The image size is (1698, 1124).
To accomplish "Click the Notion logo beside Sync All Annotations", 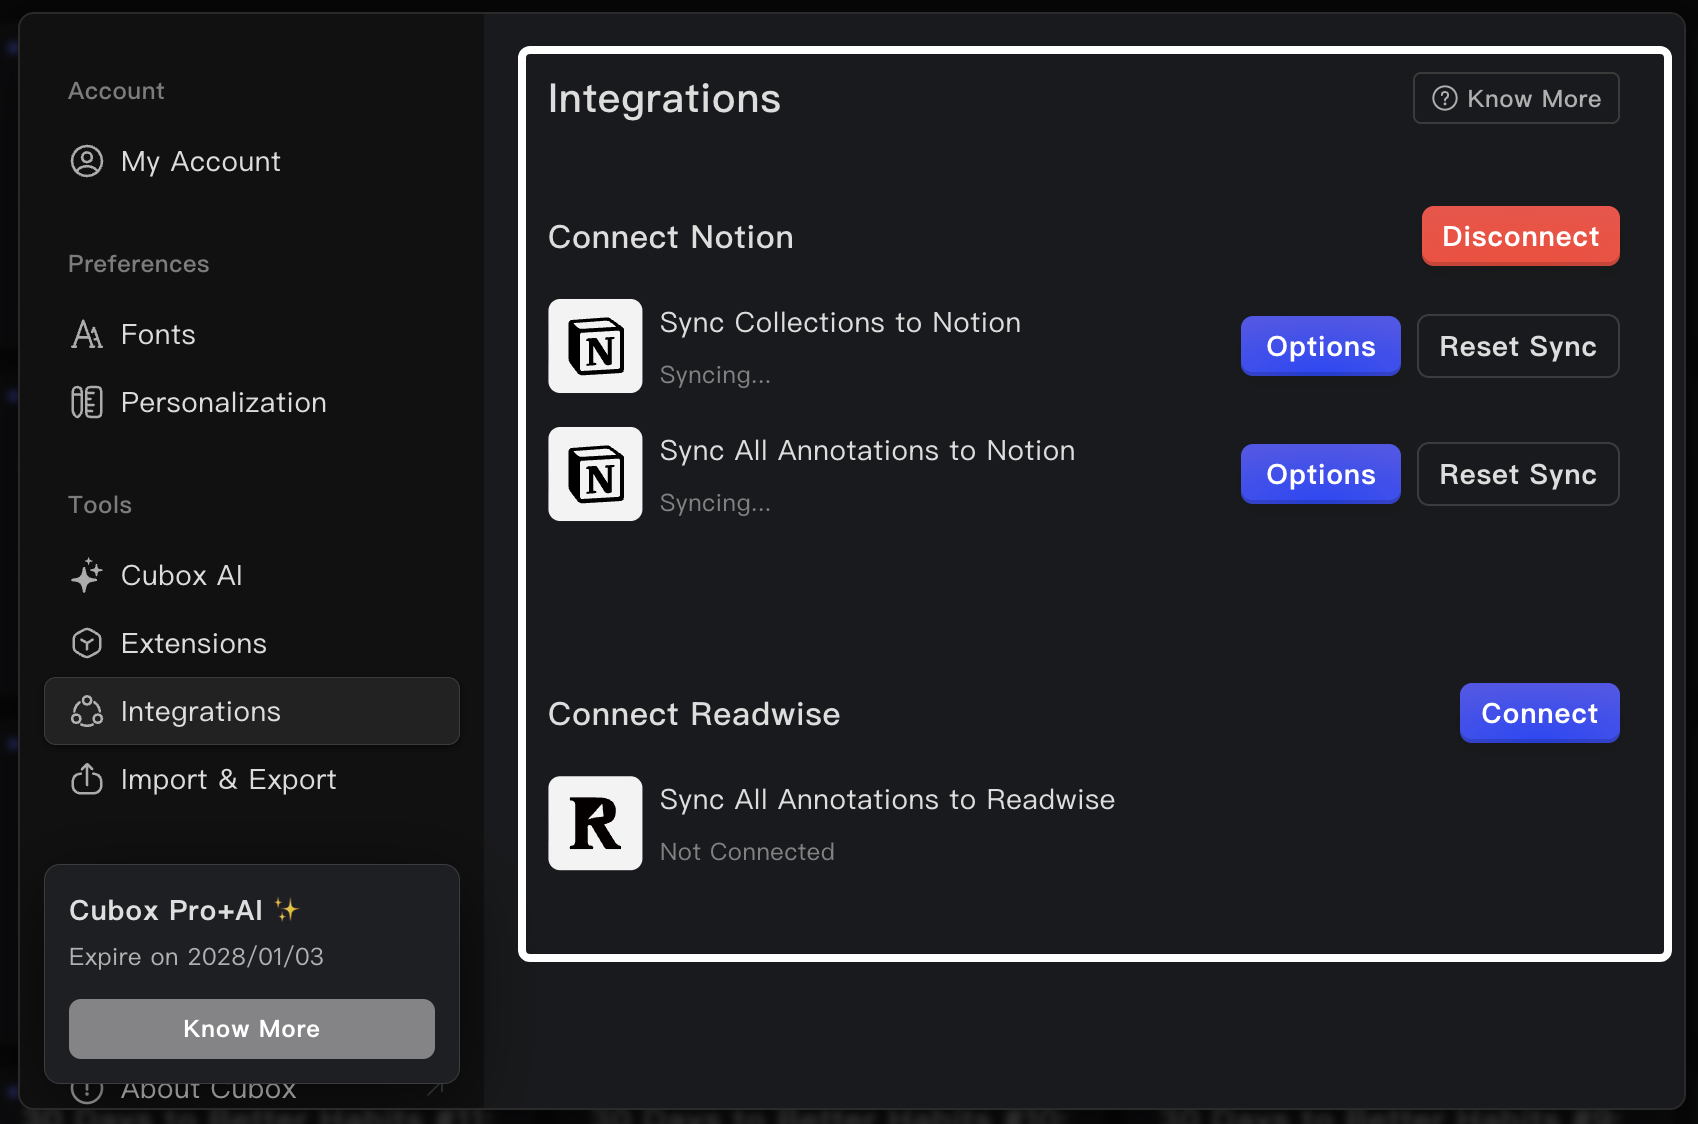I will click(x=595, y=474).
